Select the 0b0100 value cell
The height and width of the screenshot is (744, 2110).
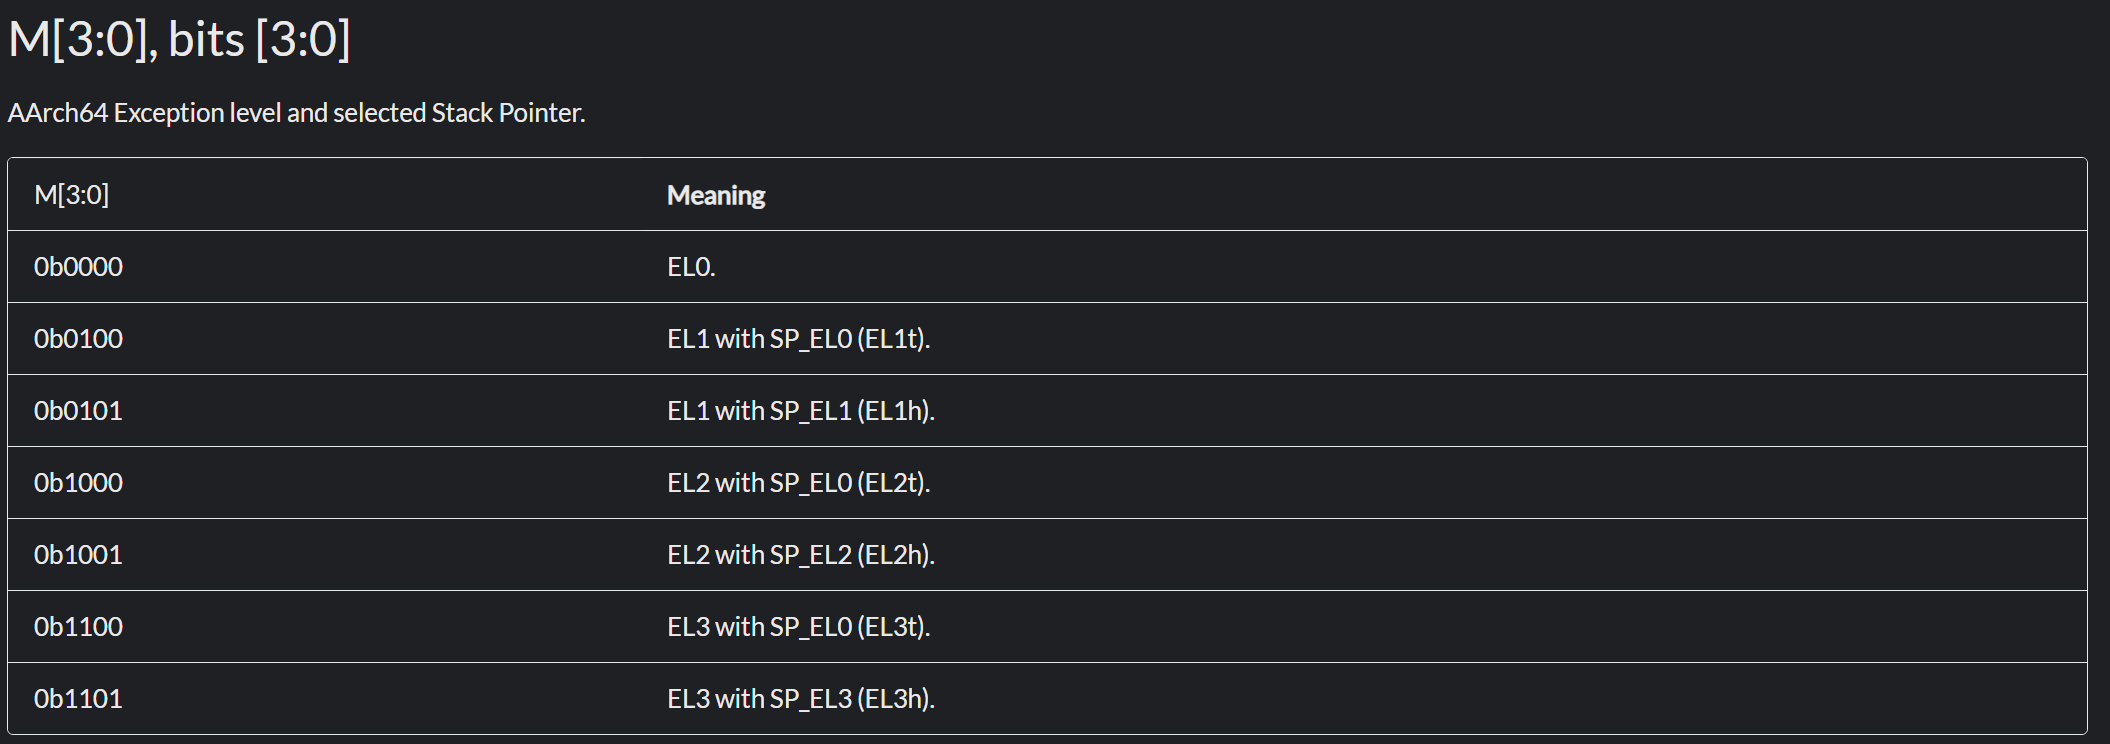coord(79,339)
